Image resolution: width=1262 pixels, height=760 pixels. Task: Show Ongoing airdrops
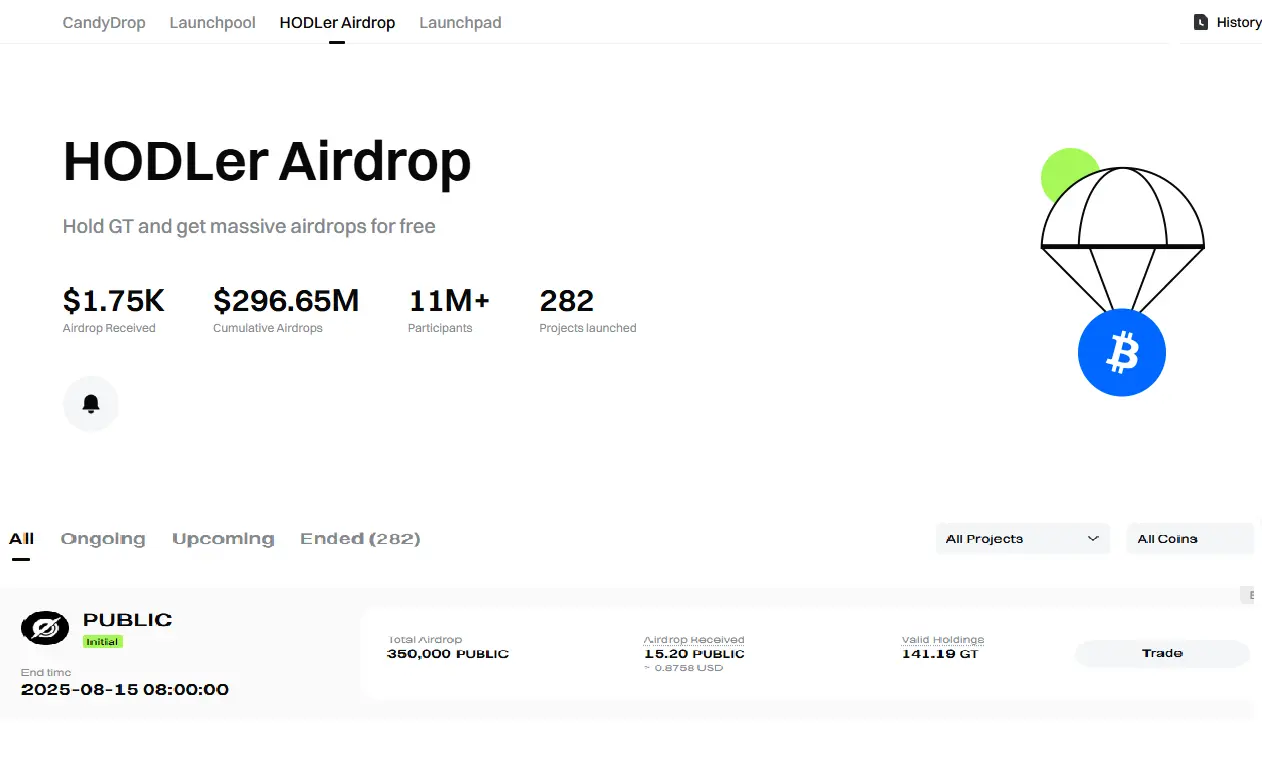[103, 538]
